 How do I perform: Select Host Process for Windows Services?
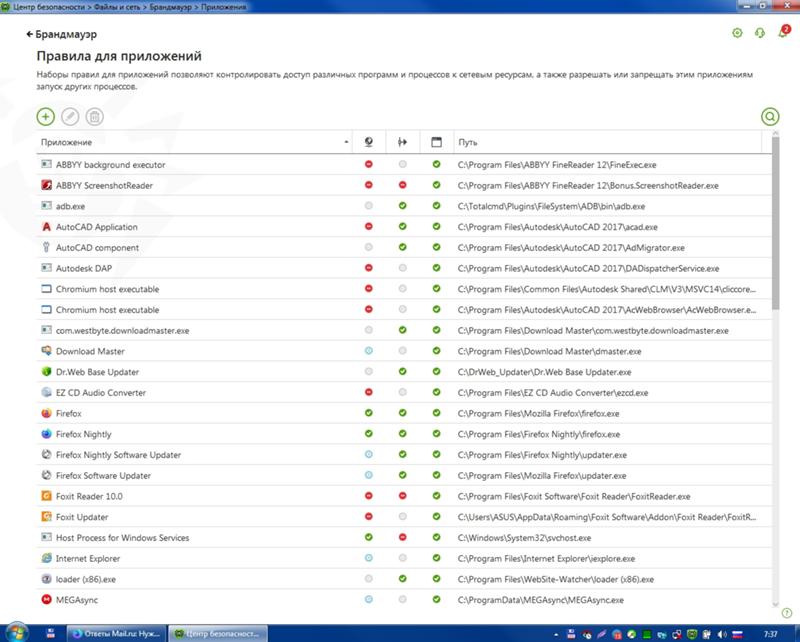click(x=404, y=538)
